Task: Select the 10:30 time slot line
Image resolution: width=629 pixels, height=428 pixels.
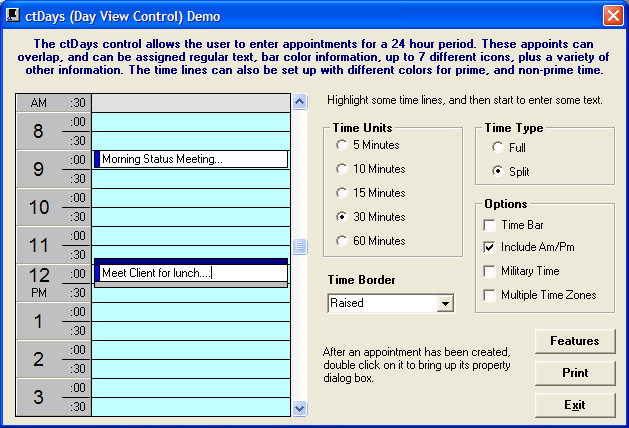Action: click(191, 217)
